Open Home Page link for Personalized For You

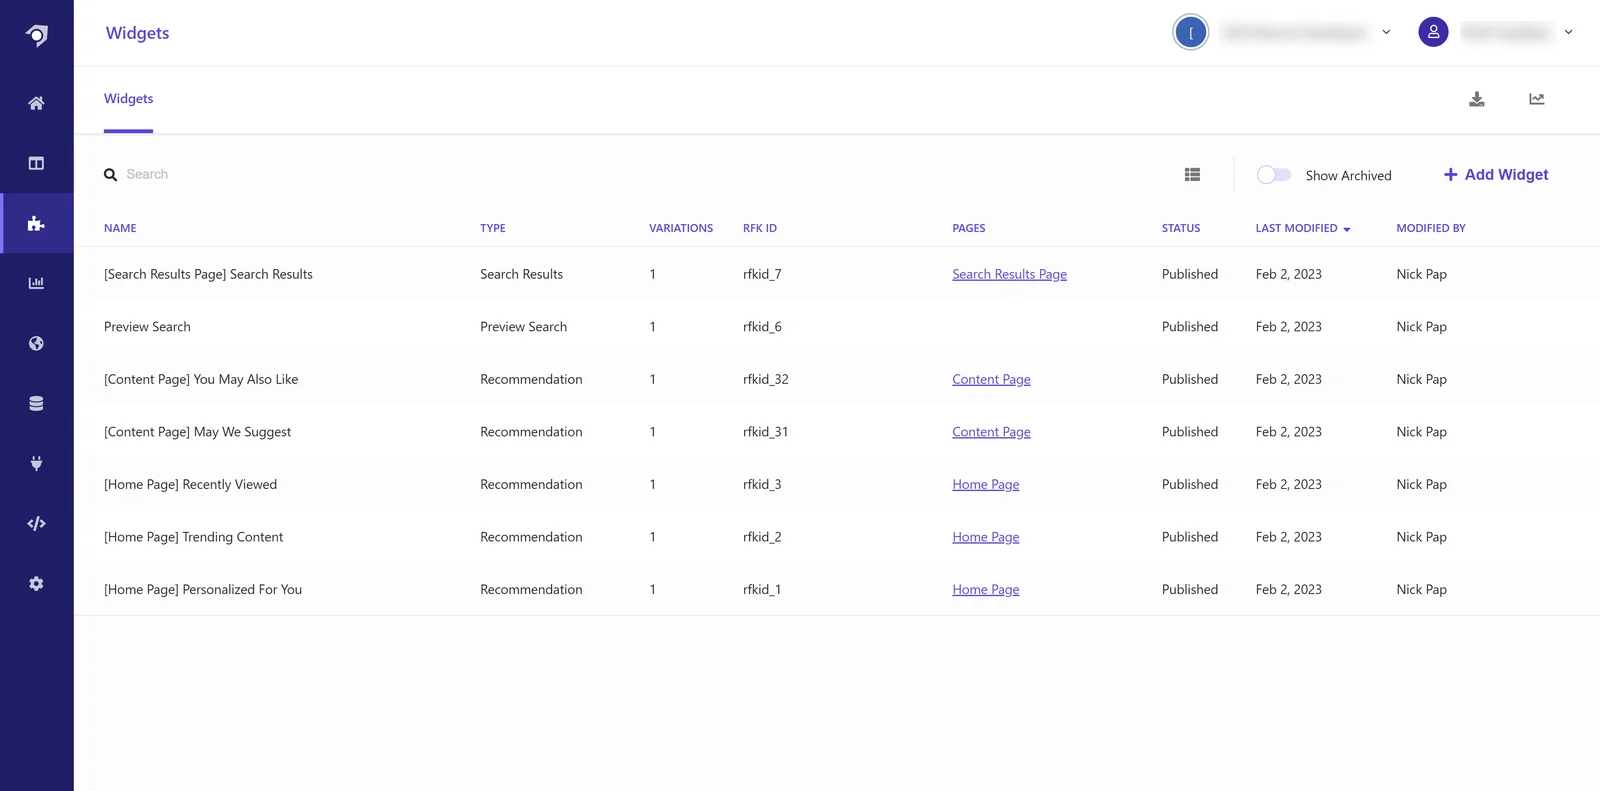[986, 590]
